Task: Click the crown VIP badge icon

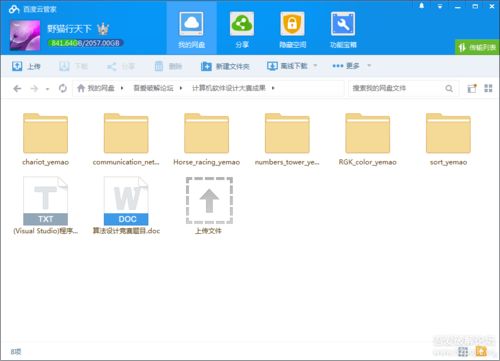Action: point(103,29)
